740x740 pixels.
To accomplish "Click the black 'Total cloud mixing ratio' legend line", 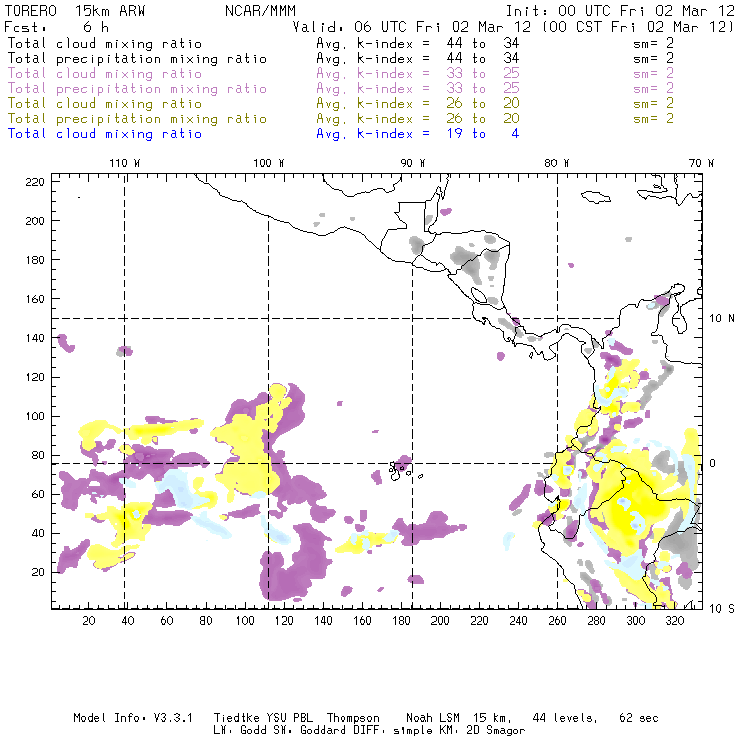I will [105, 43].
